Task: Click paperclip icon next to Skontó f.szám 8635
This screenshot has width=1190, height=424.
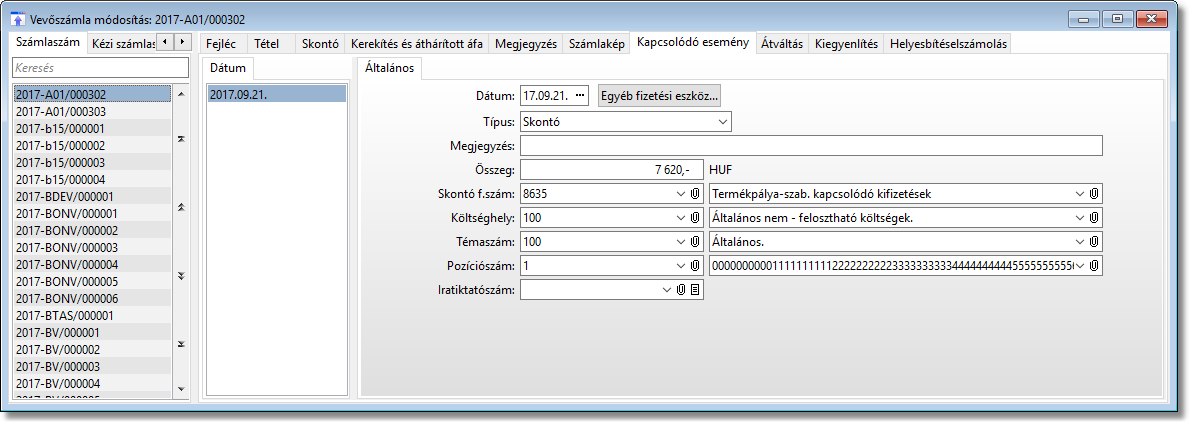Action: click(x=694, y=194)
